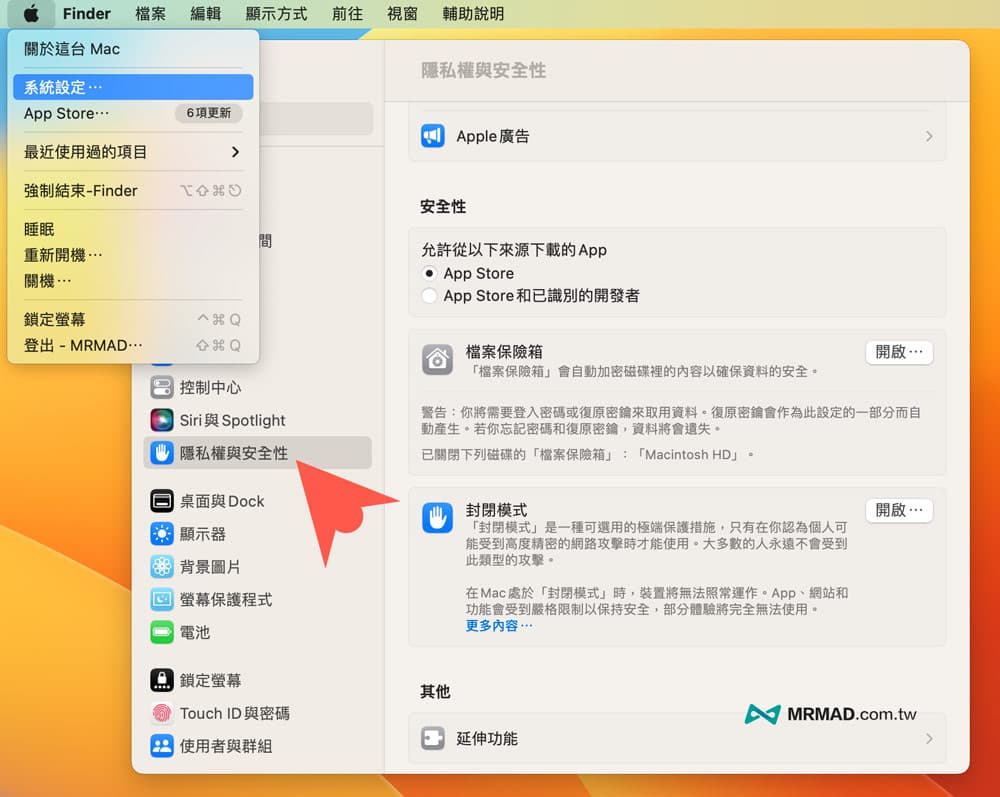The width and height of the screenshot is (1000, 797).
Task: Select 顯示器 in the sidebar
Action: pyautogui.click(x=258, y=534)
